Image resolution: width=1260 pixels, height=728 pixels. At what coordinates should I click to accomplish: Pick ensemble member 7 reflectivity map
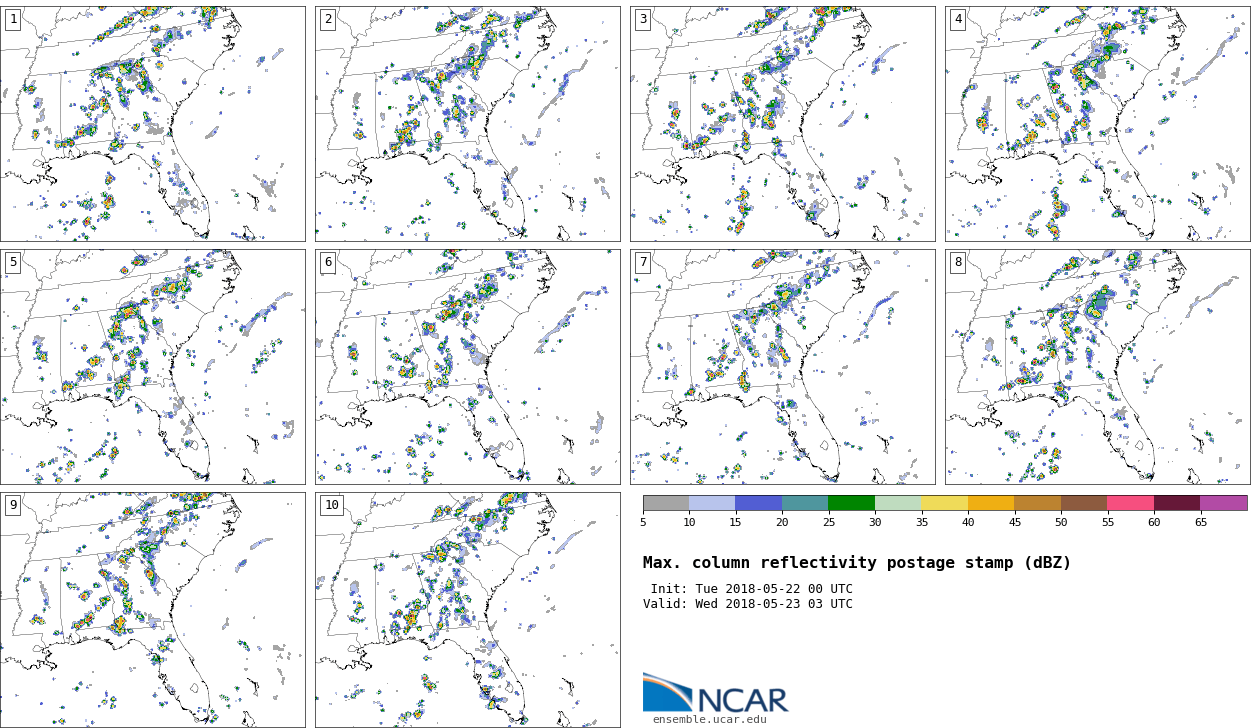(782, 367)
